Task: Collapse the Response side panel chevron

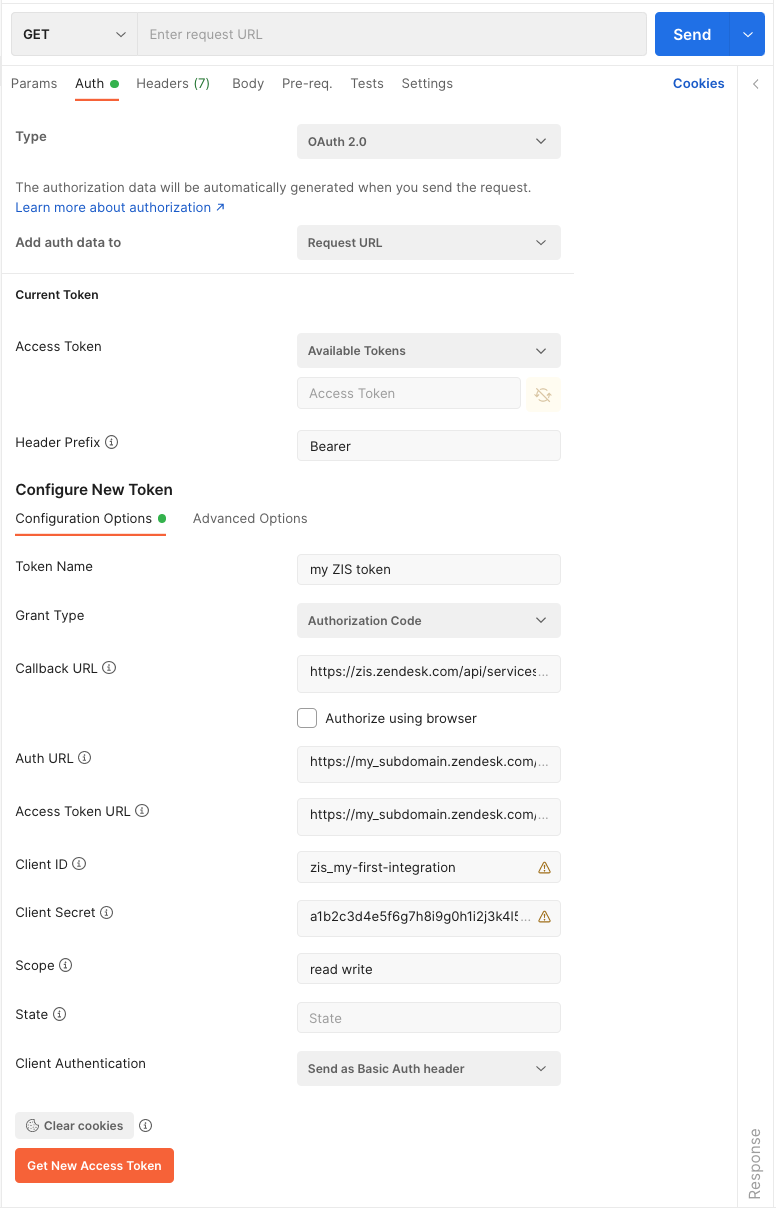Action: (756, 84)
